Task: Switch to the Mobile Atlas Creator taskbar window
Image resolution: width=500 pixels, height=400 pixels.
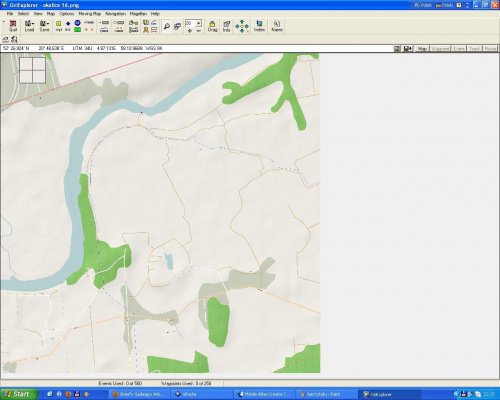Action: click(265, 394)
